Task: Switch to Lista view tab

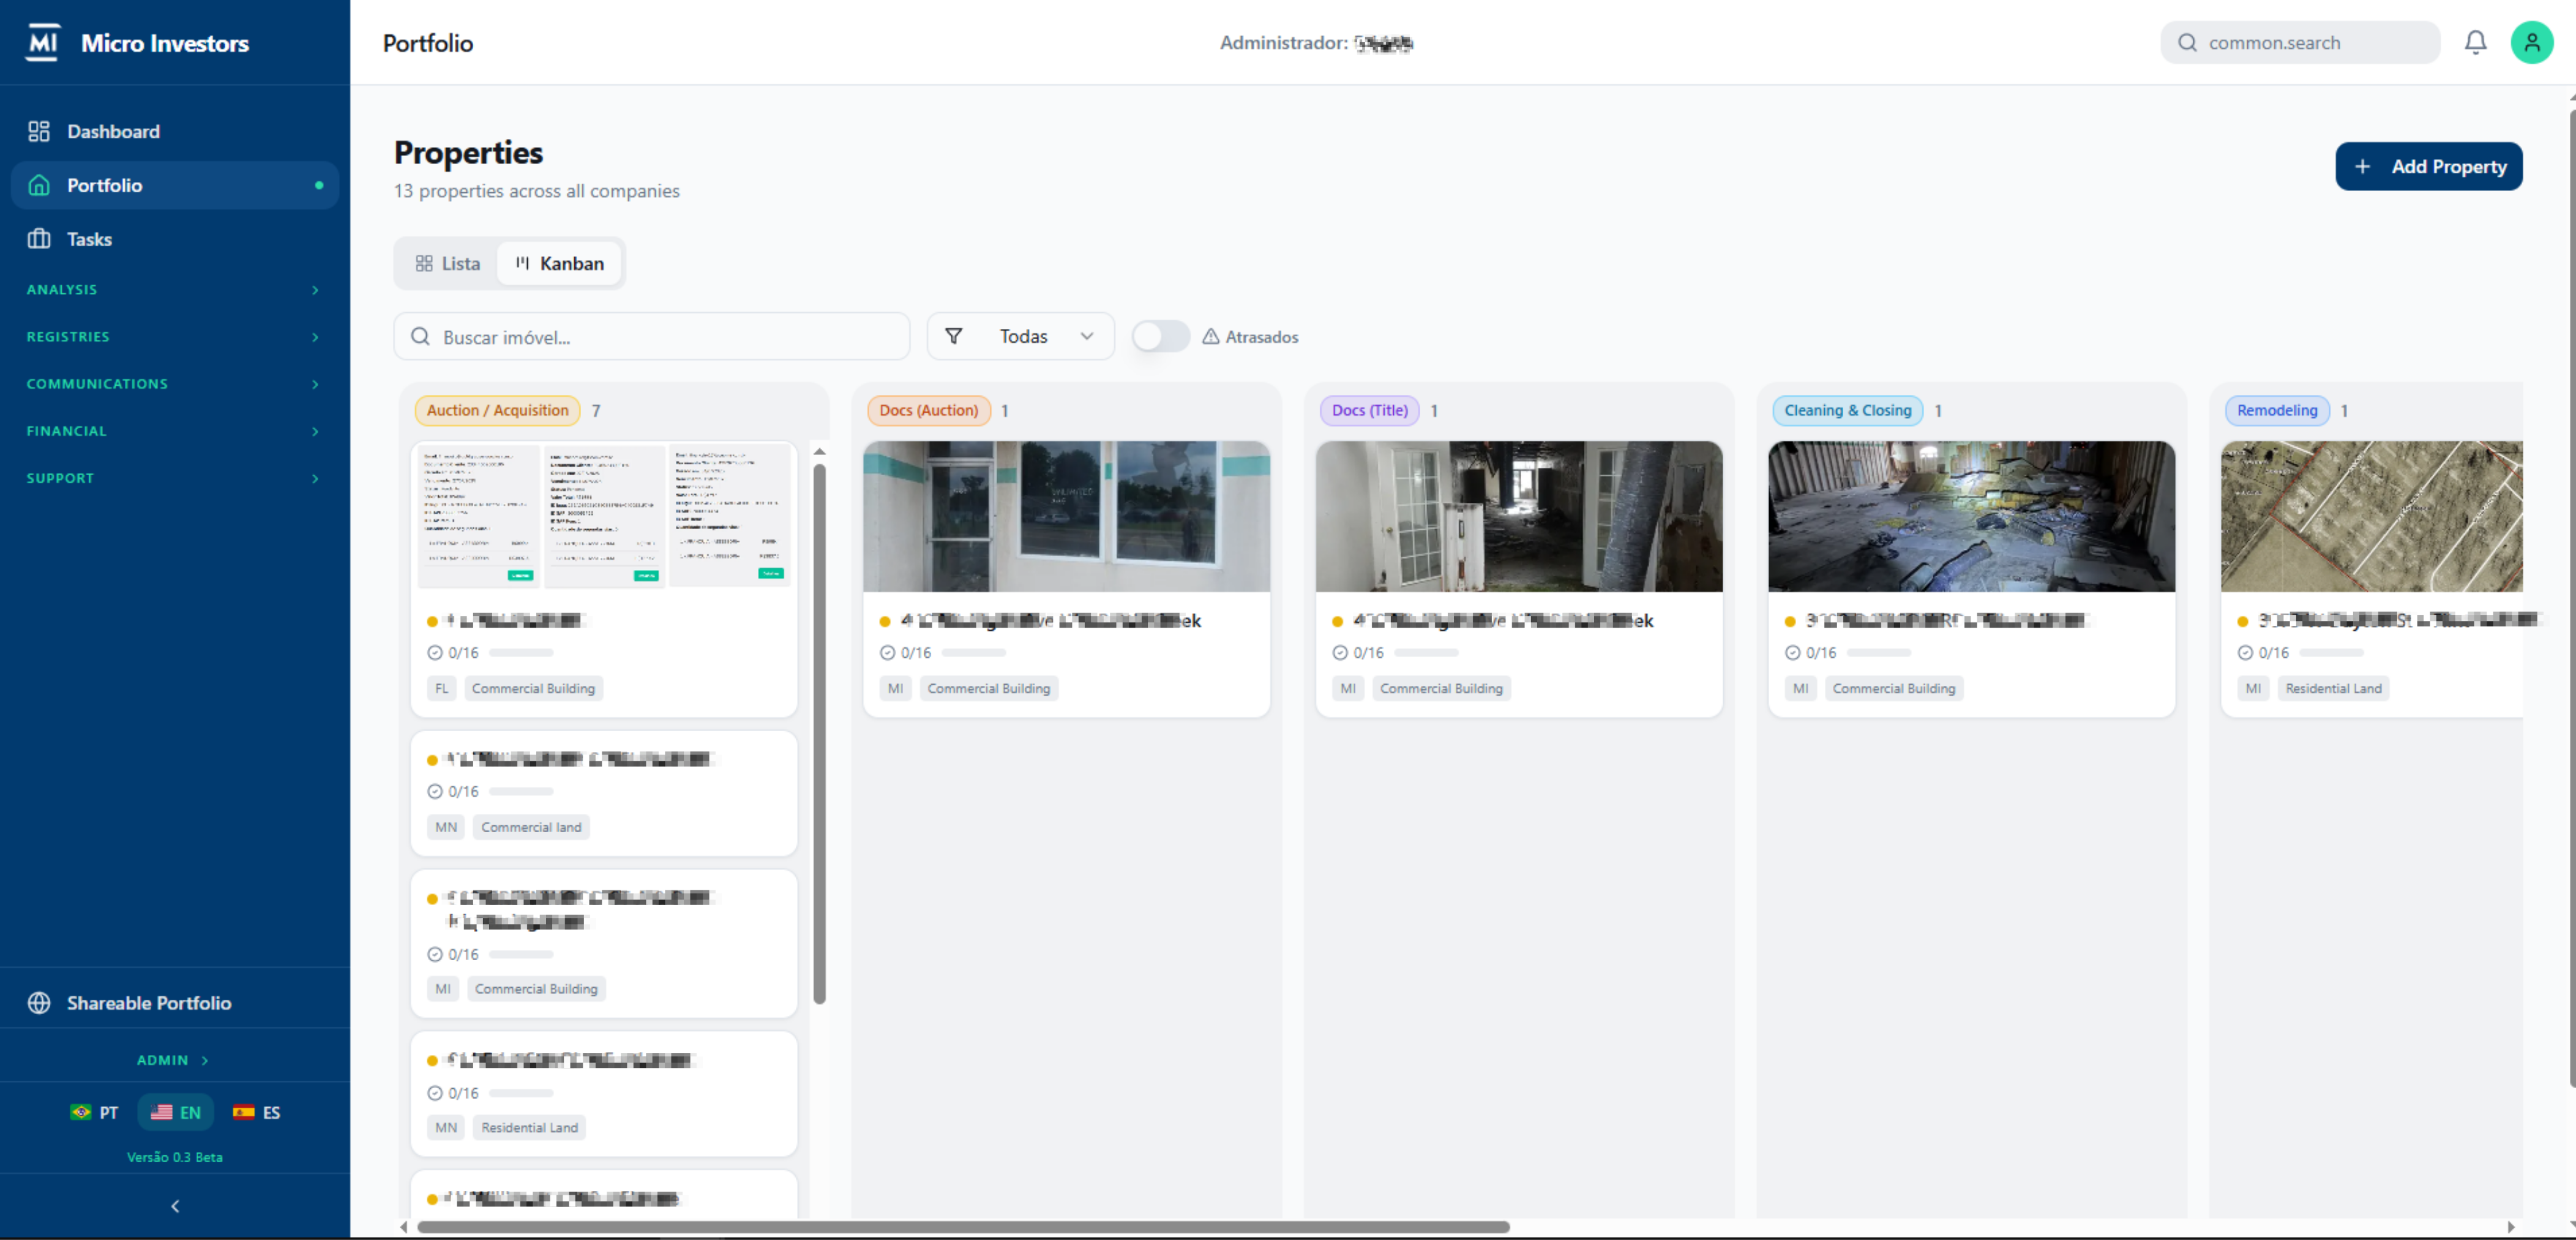Action: (x=448, y=263)
